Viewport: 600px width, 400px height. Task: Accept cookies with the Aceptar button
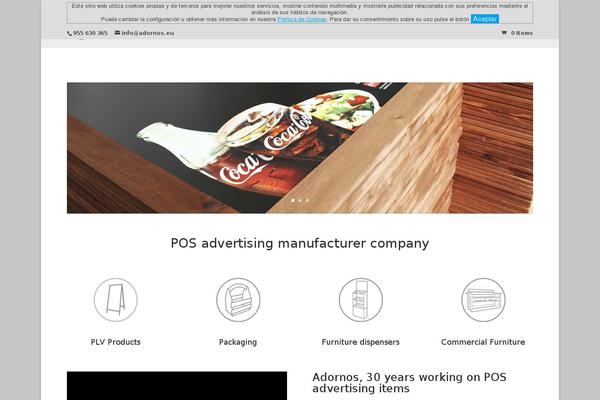click(x=484, y=19)
